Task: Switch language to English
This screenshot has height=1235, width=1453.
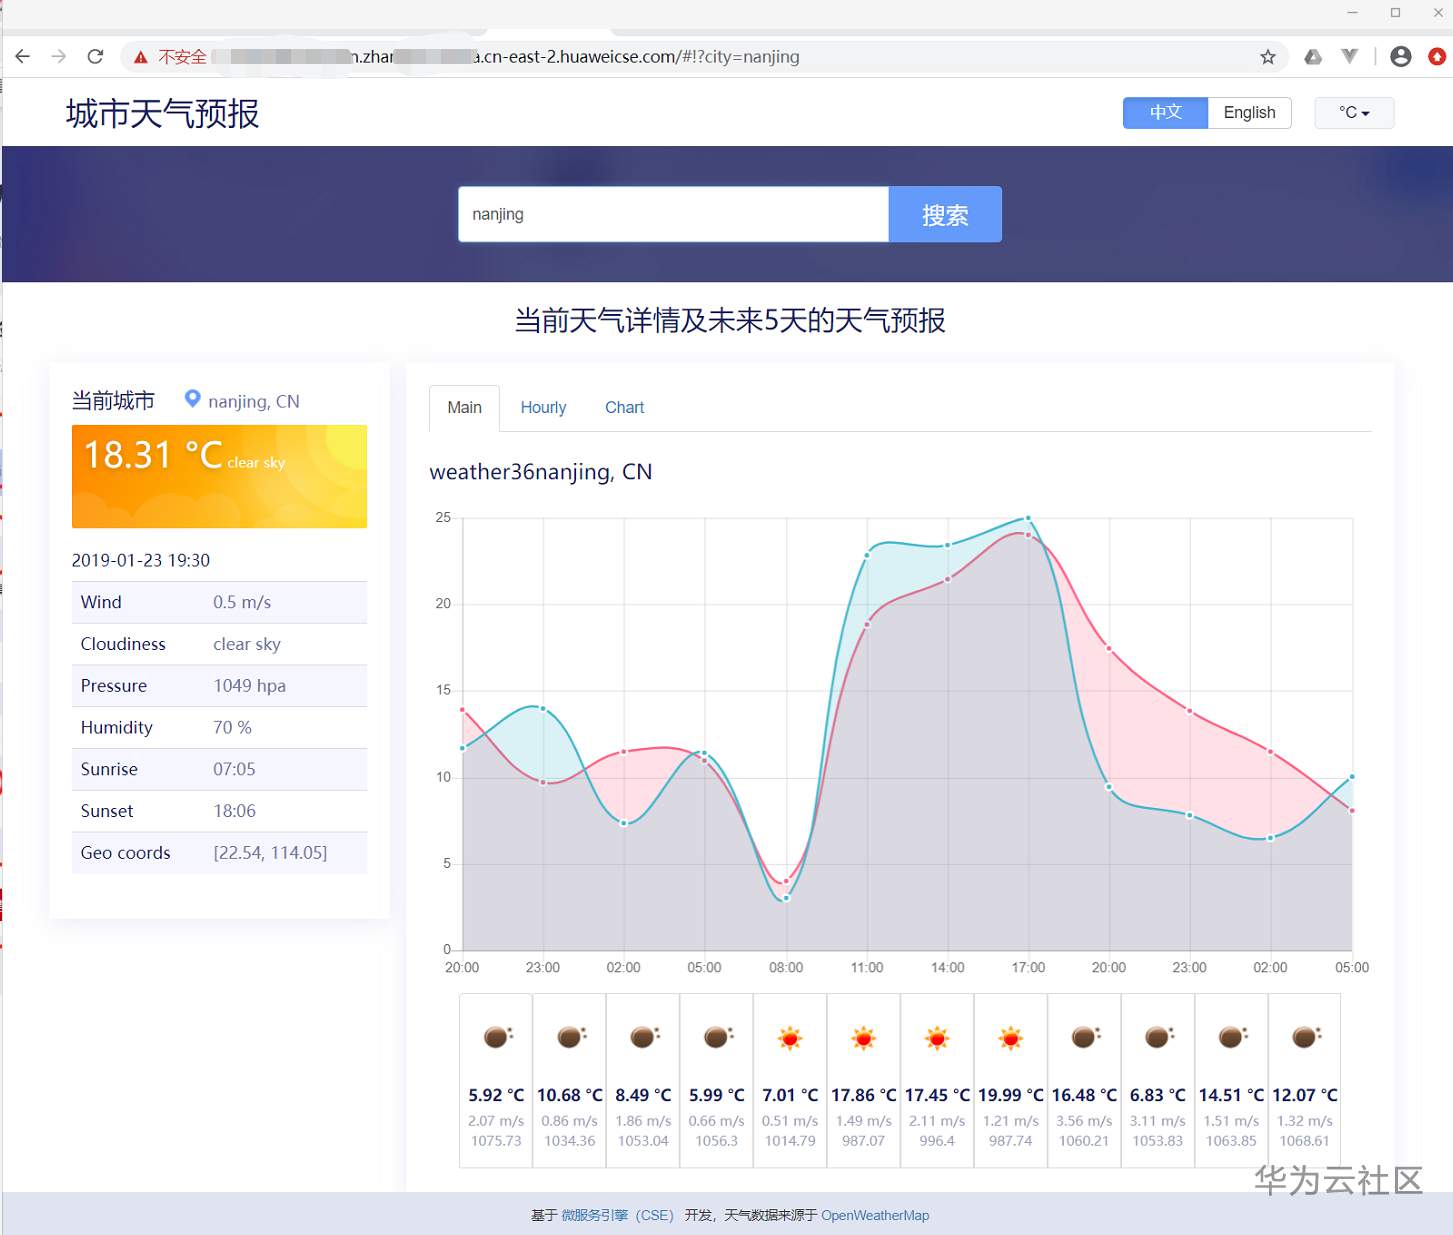Action: click(x=1249, y=112)
